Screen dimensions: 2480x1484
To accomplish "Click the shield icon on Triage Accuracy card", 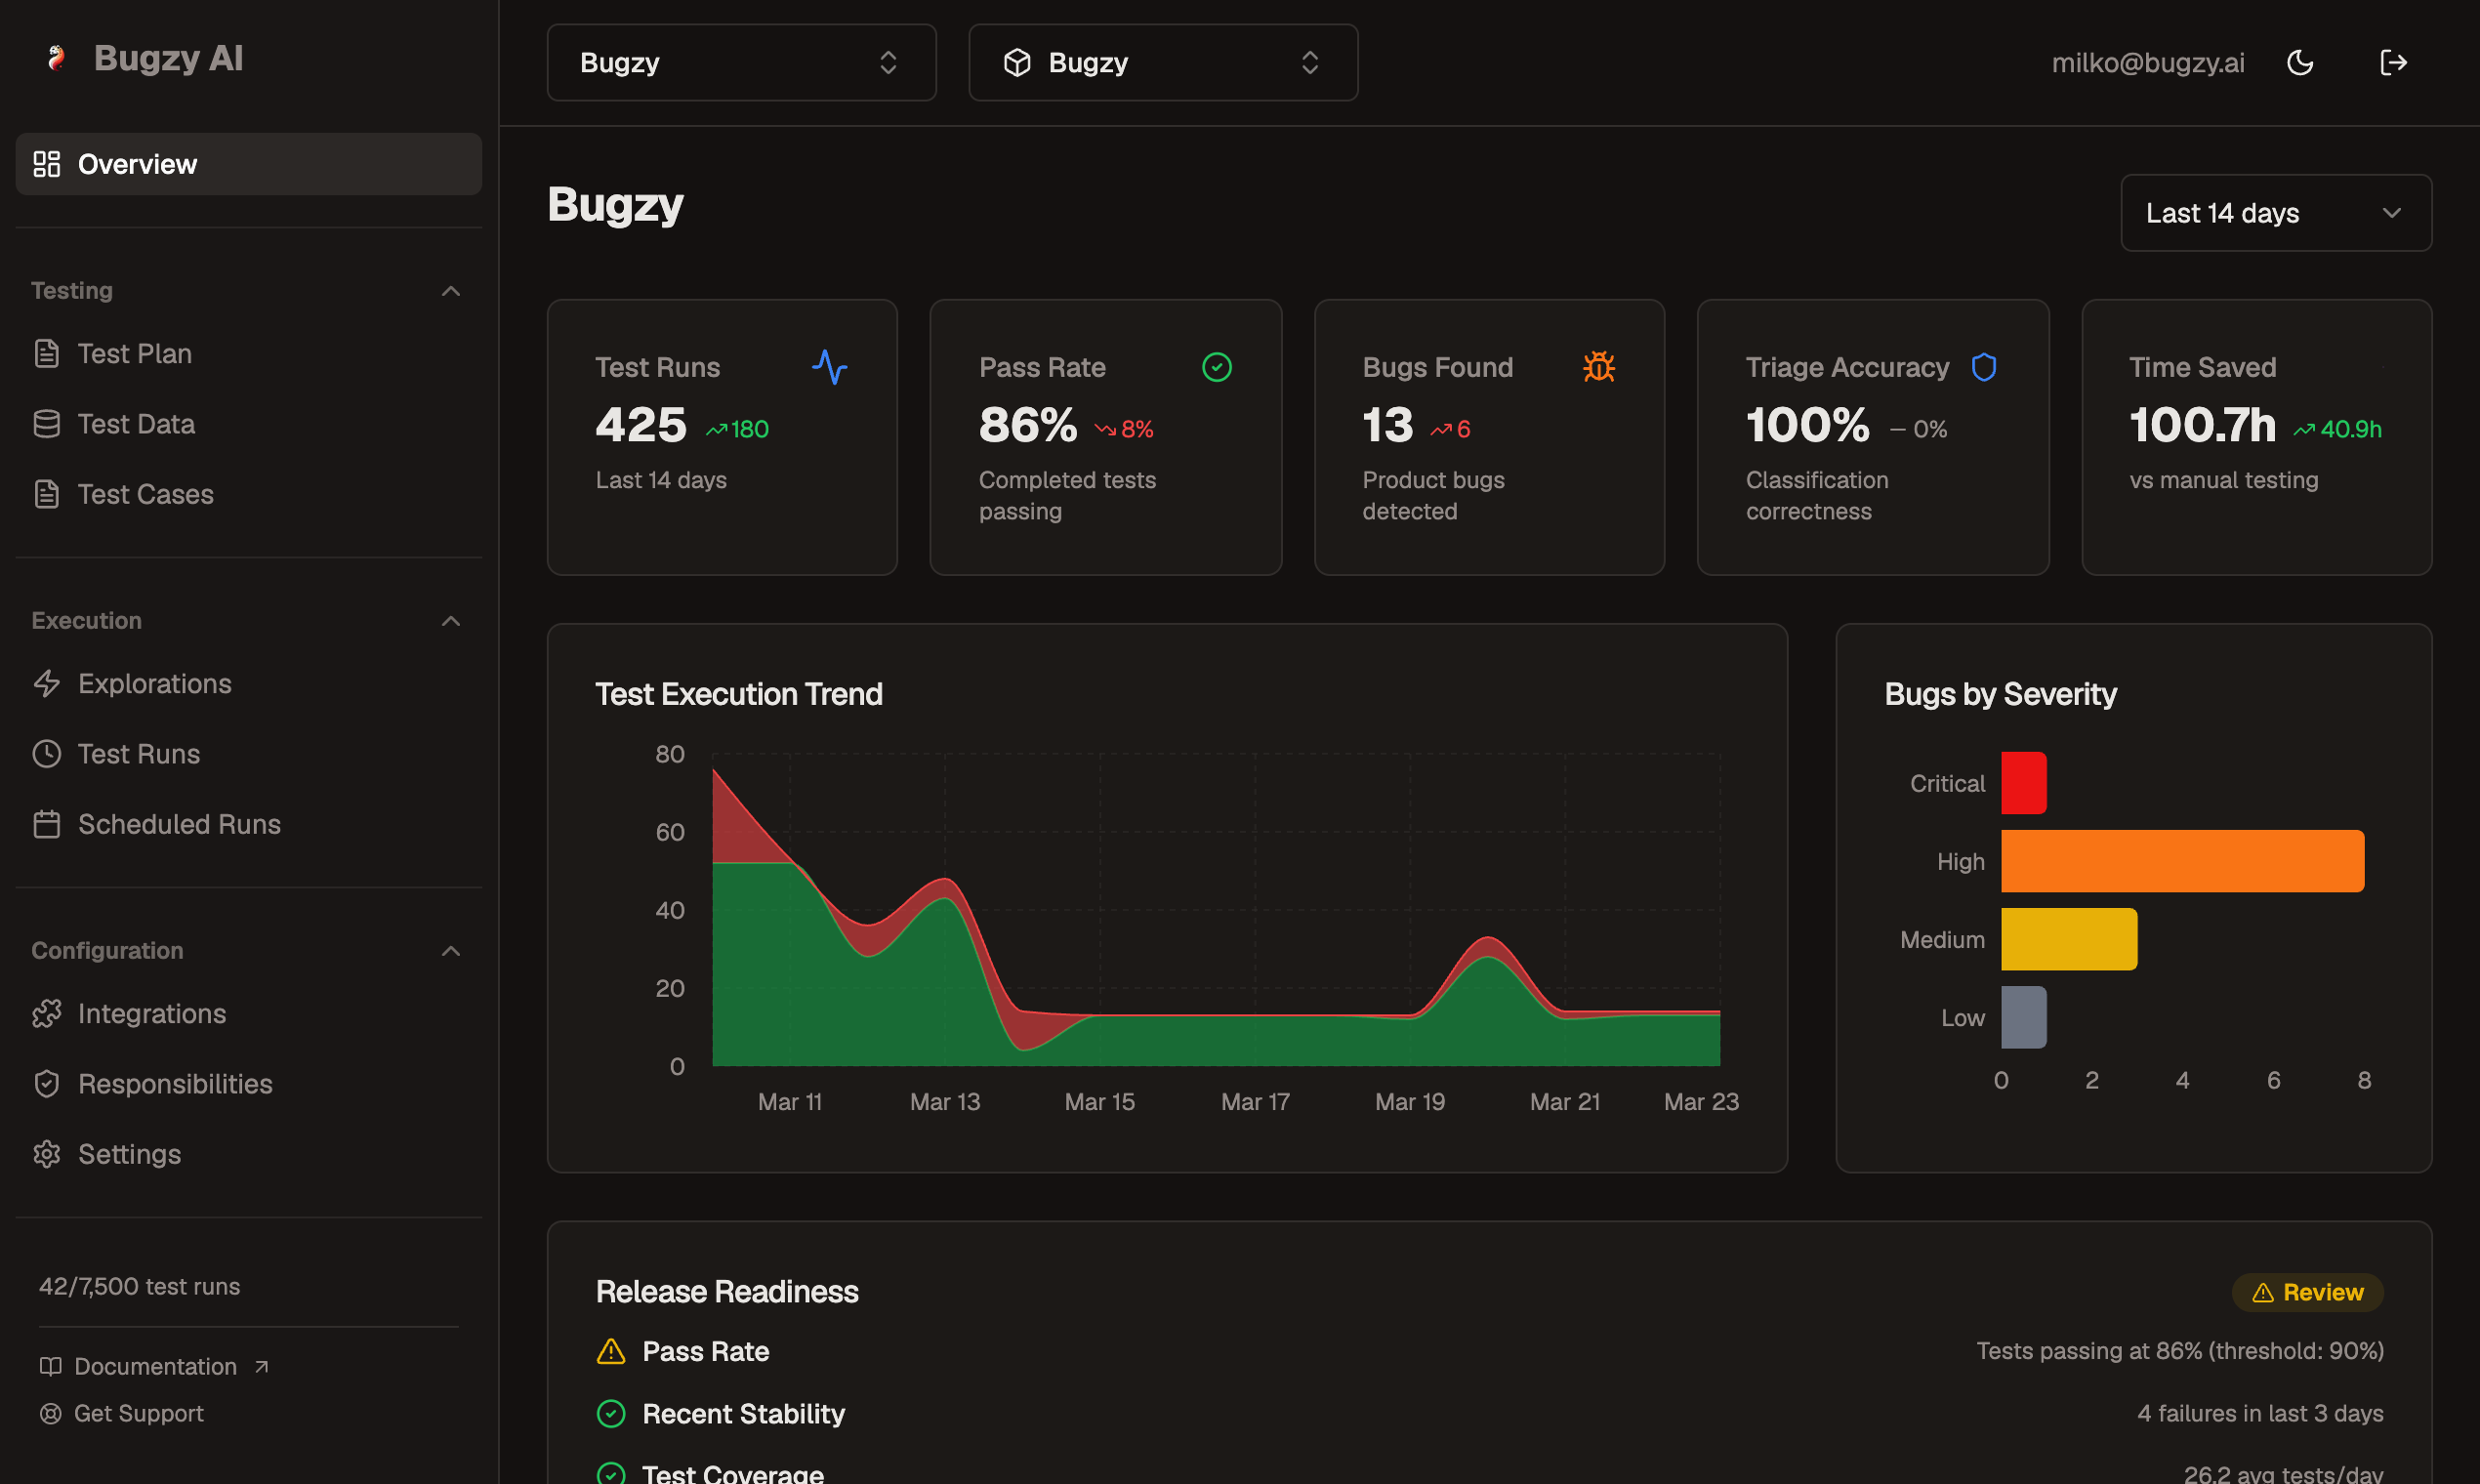I will click(1984, 367).
